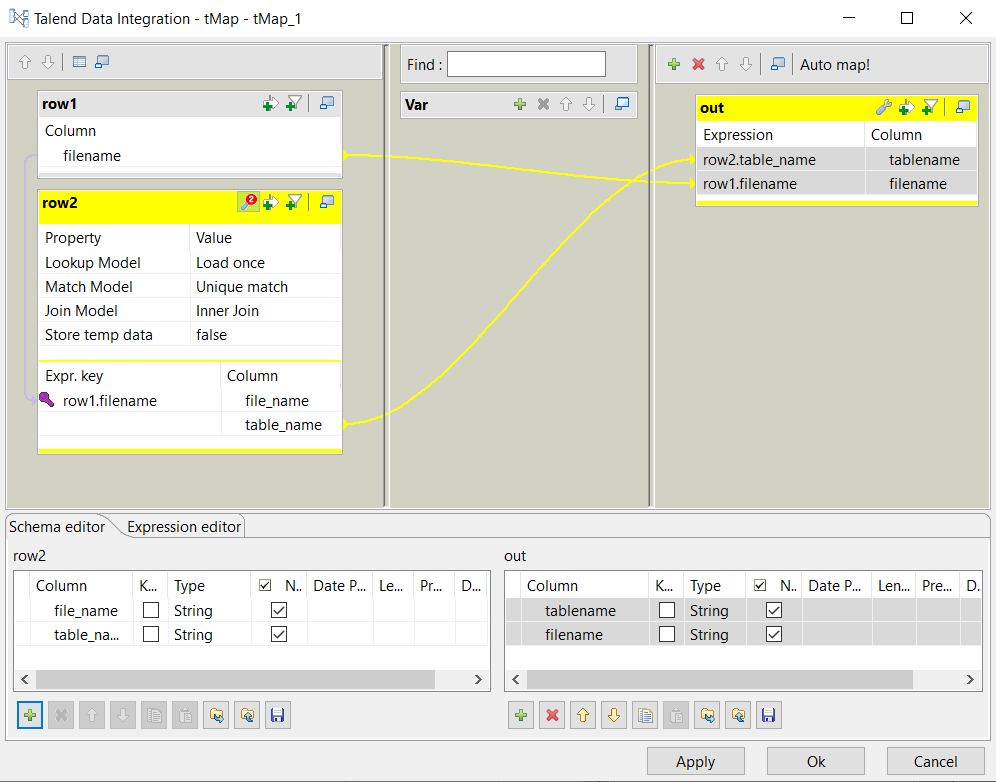
Task: Minimize the row1 input table
Action: 326,103
